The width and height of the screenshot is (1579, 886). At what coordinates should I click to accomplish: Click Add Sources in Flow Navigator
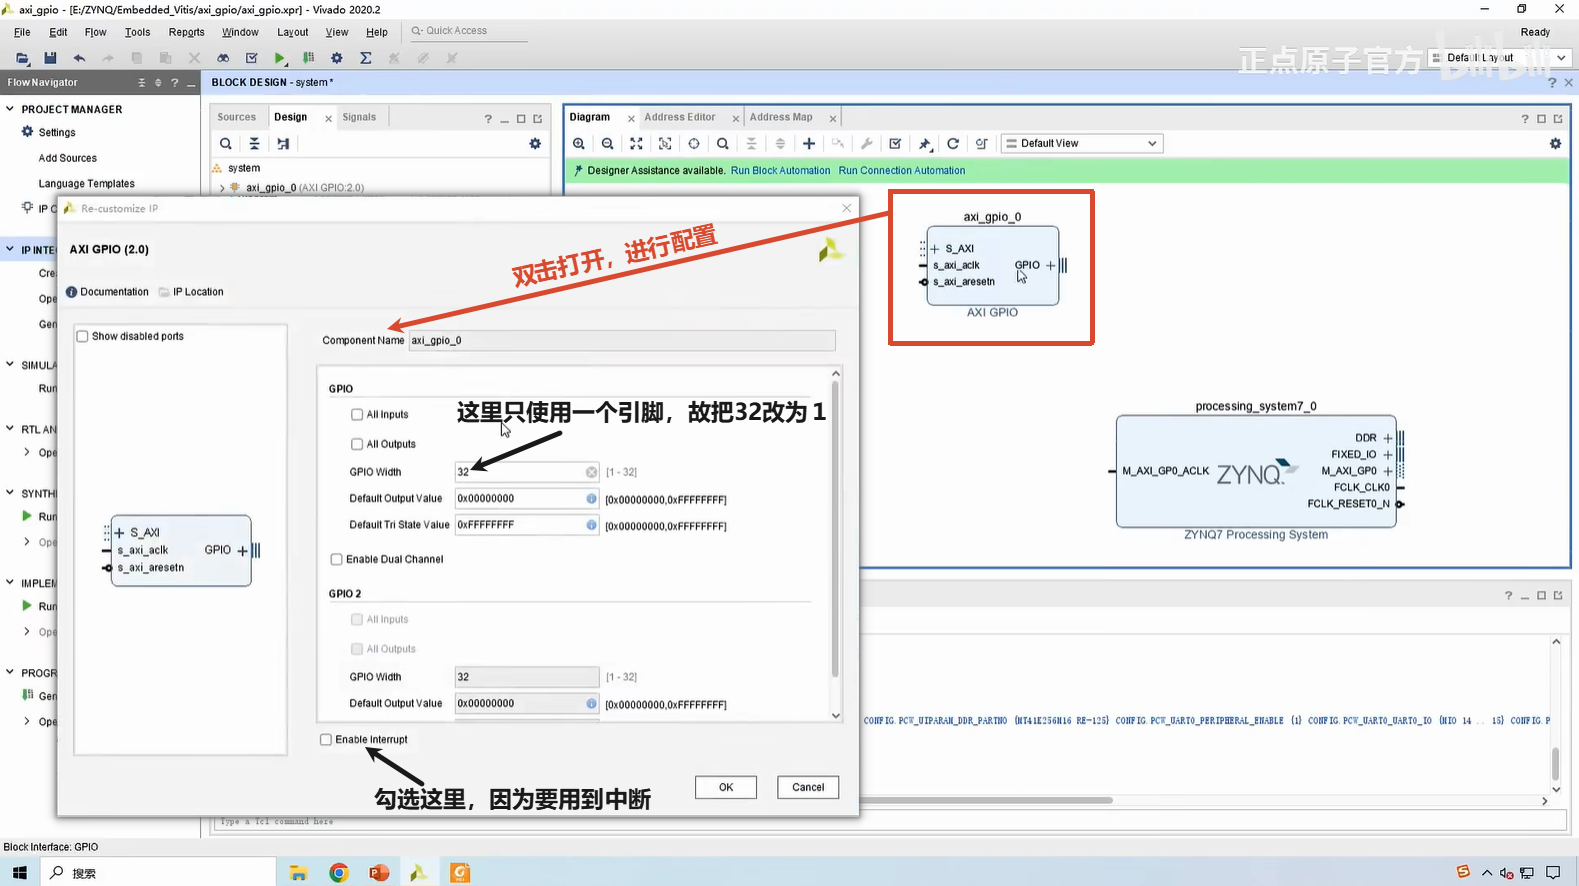click(67, 158)
